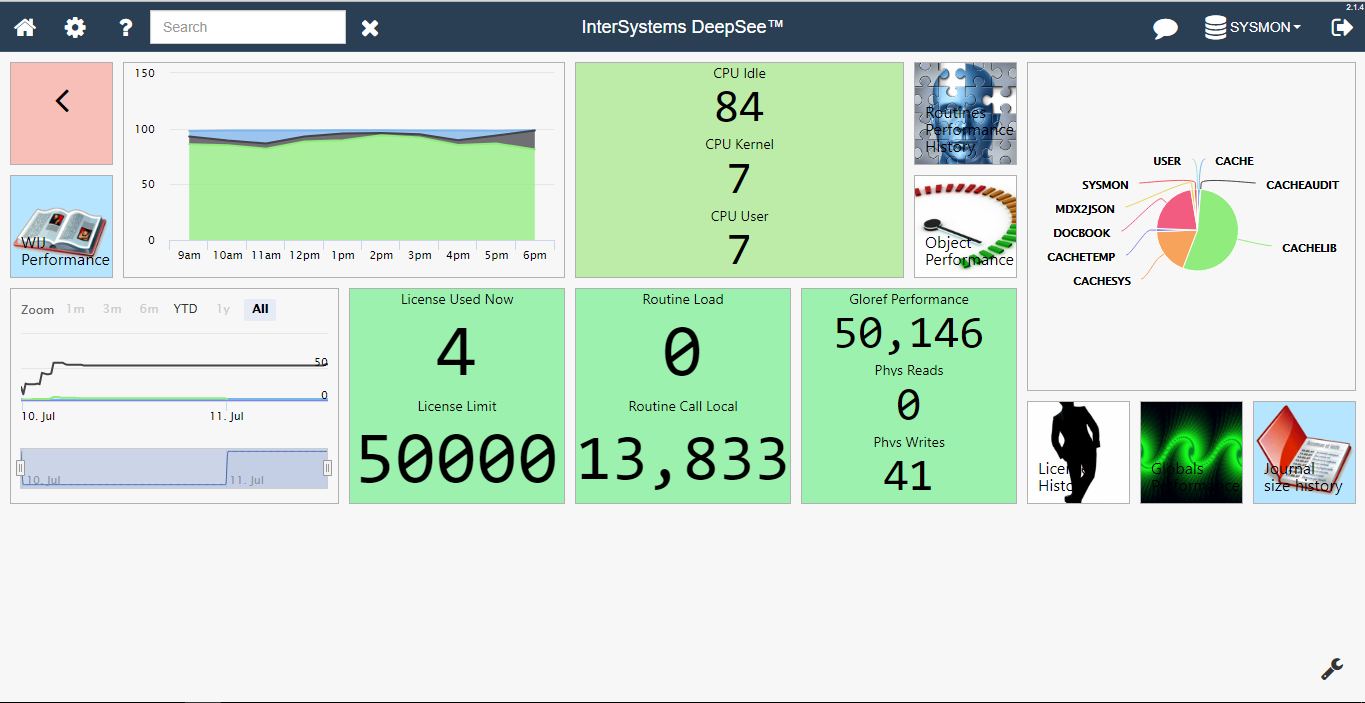Go to the Home page icon
Image resolution: width=1365 pixels, height=703 pixels.
coord(25,27)
